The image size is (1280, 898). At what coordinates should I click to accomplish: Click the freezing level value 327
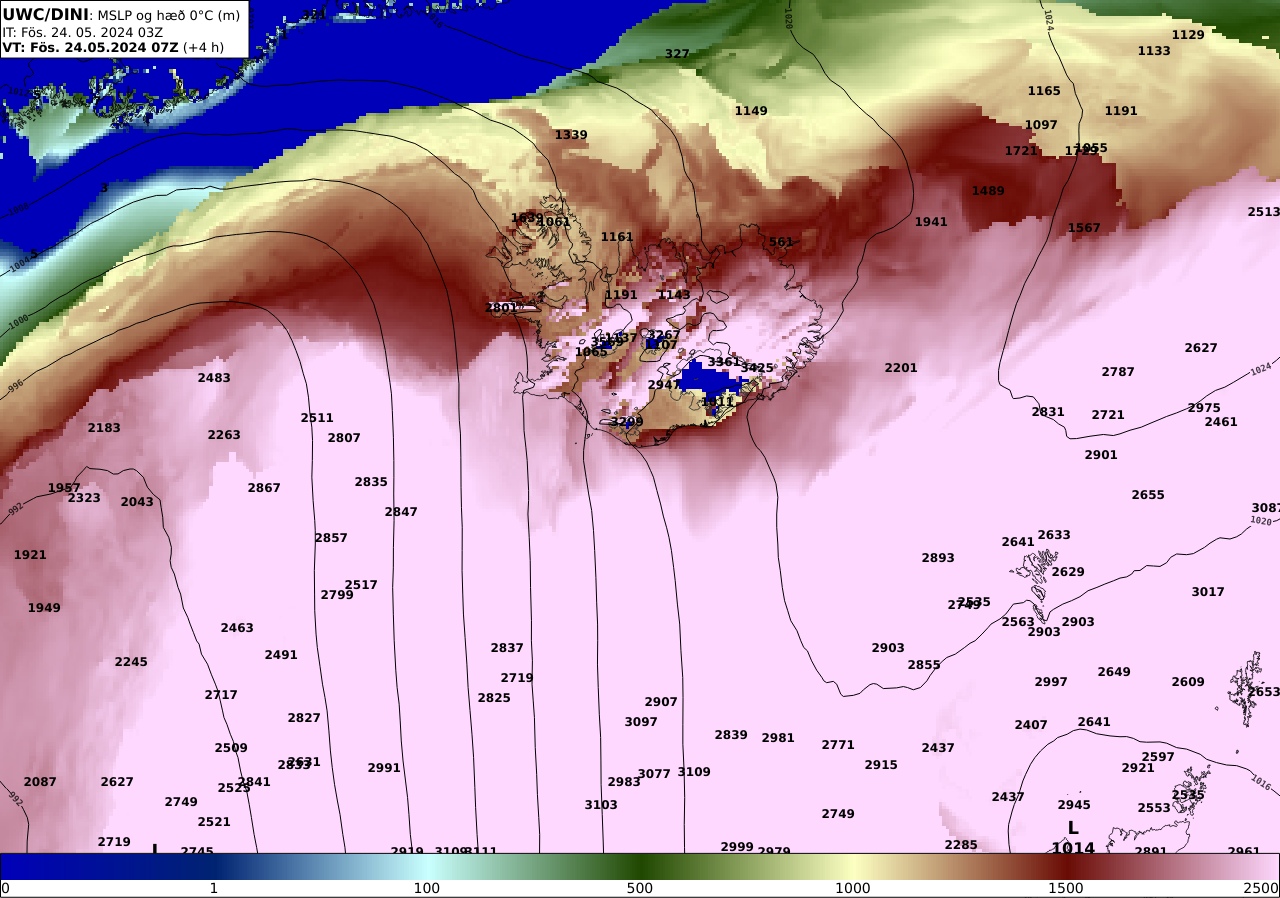click(x=677, y=54)
